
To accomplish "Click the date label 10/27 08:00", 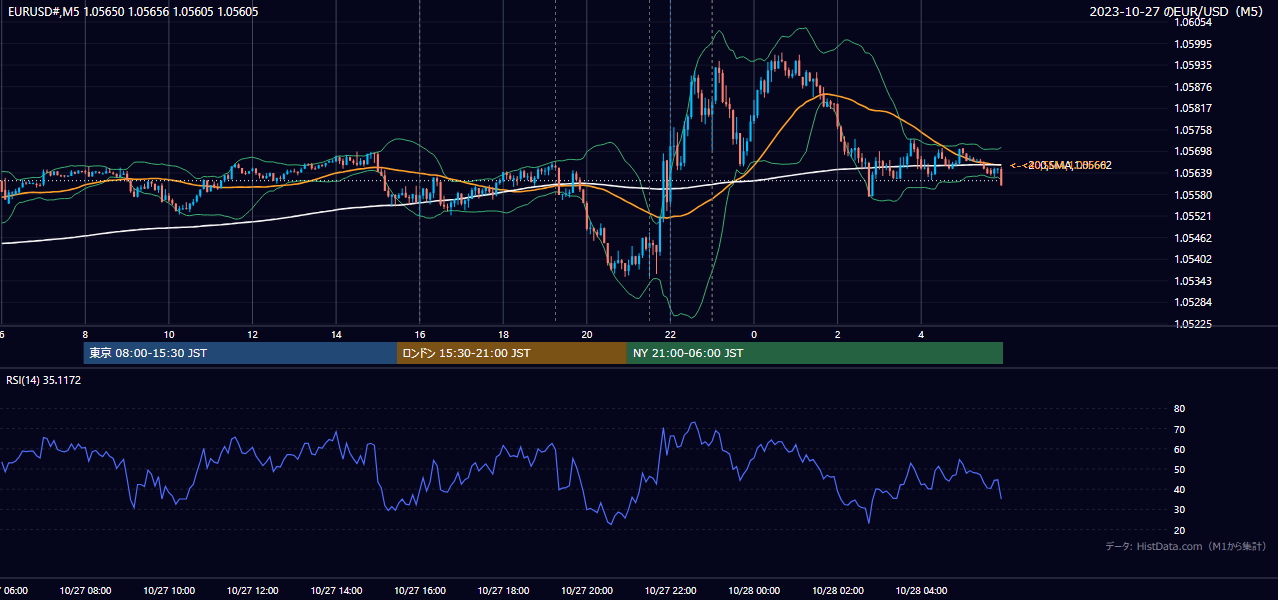I will click(84, 591).
